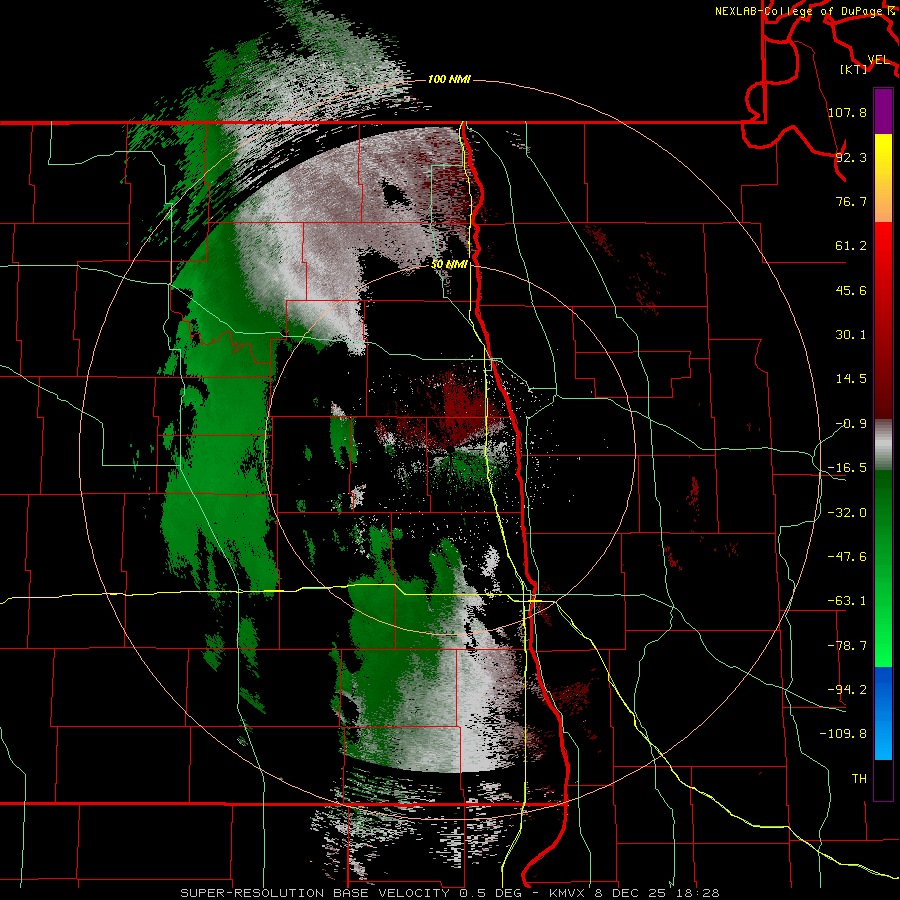Image resolution: width=900 pixels, height=900 pixels.
Task: Click the "50 NMI" range ring label
Action: tap(449, 265)
